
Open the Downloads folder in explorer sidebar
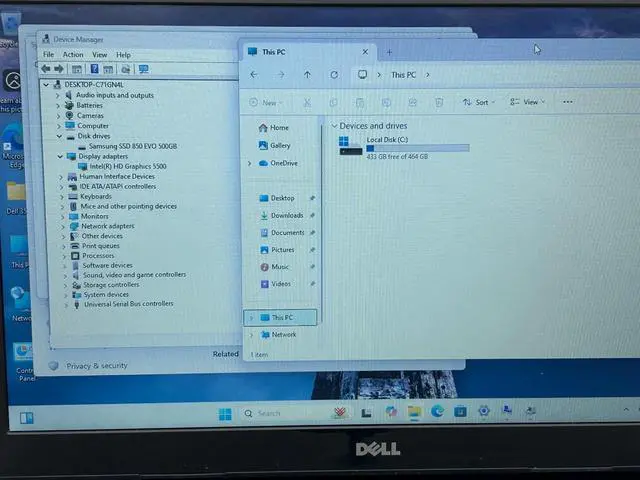click(282, 215)
